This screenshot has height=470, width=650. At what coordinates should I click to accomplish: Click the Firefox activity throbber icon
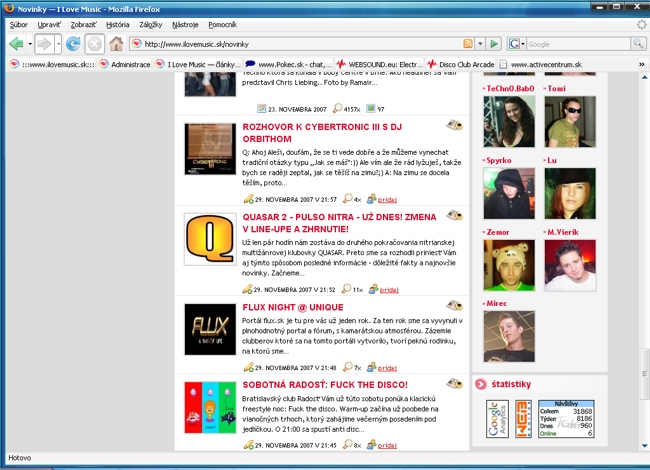[x=642, y=24]
